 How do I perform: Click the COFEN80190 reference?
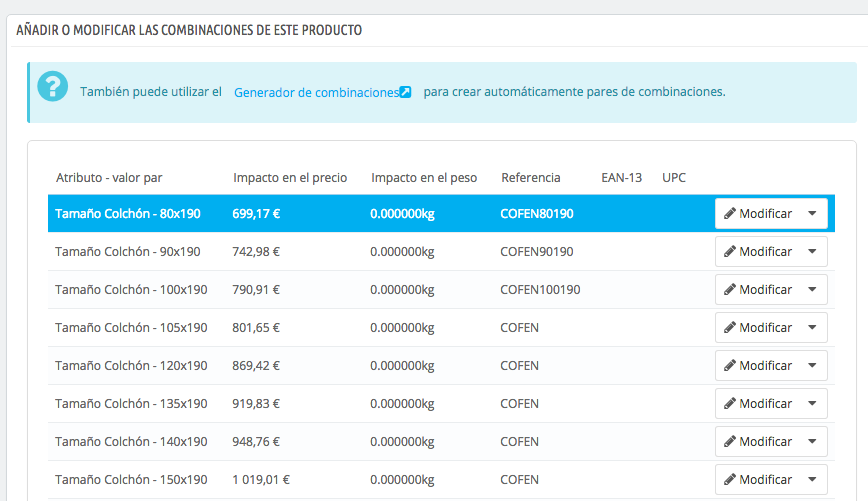click(537, 214)
